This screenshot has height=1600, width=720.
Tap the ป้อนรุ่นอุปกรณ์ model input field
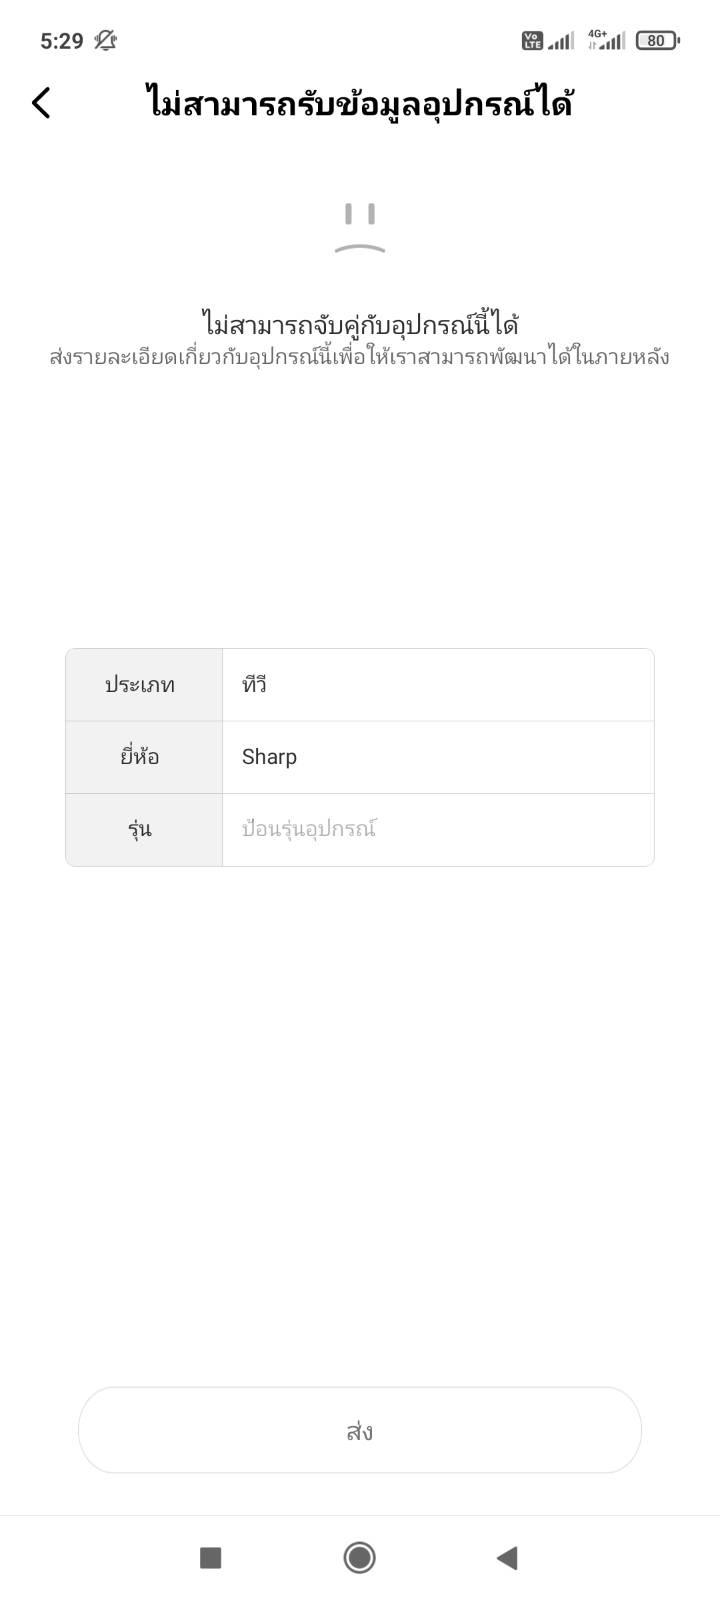tap(438, 830)
